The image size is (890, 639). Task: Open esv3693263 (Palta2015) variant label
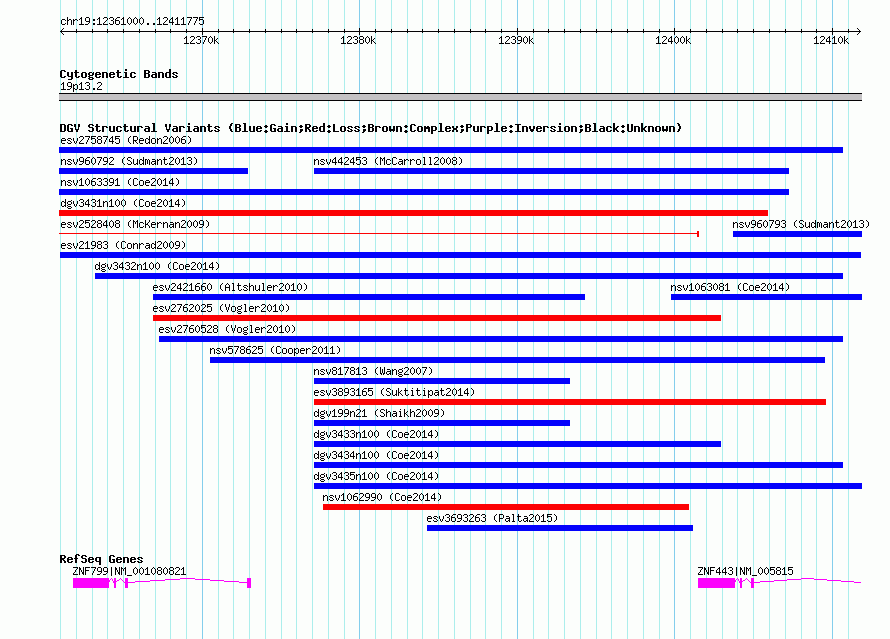[x=492, y=518]
